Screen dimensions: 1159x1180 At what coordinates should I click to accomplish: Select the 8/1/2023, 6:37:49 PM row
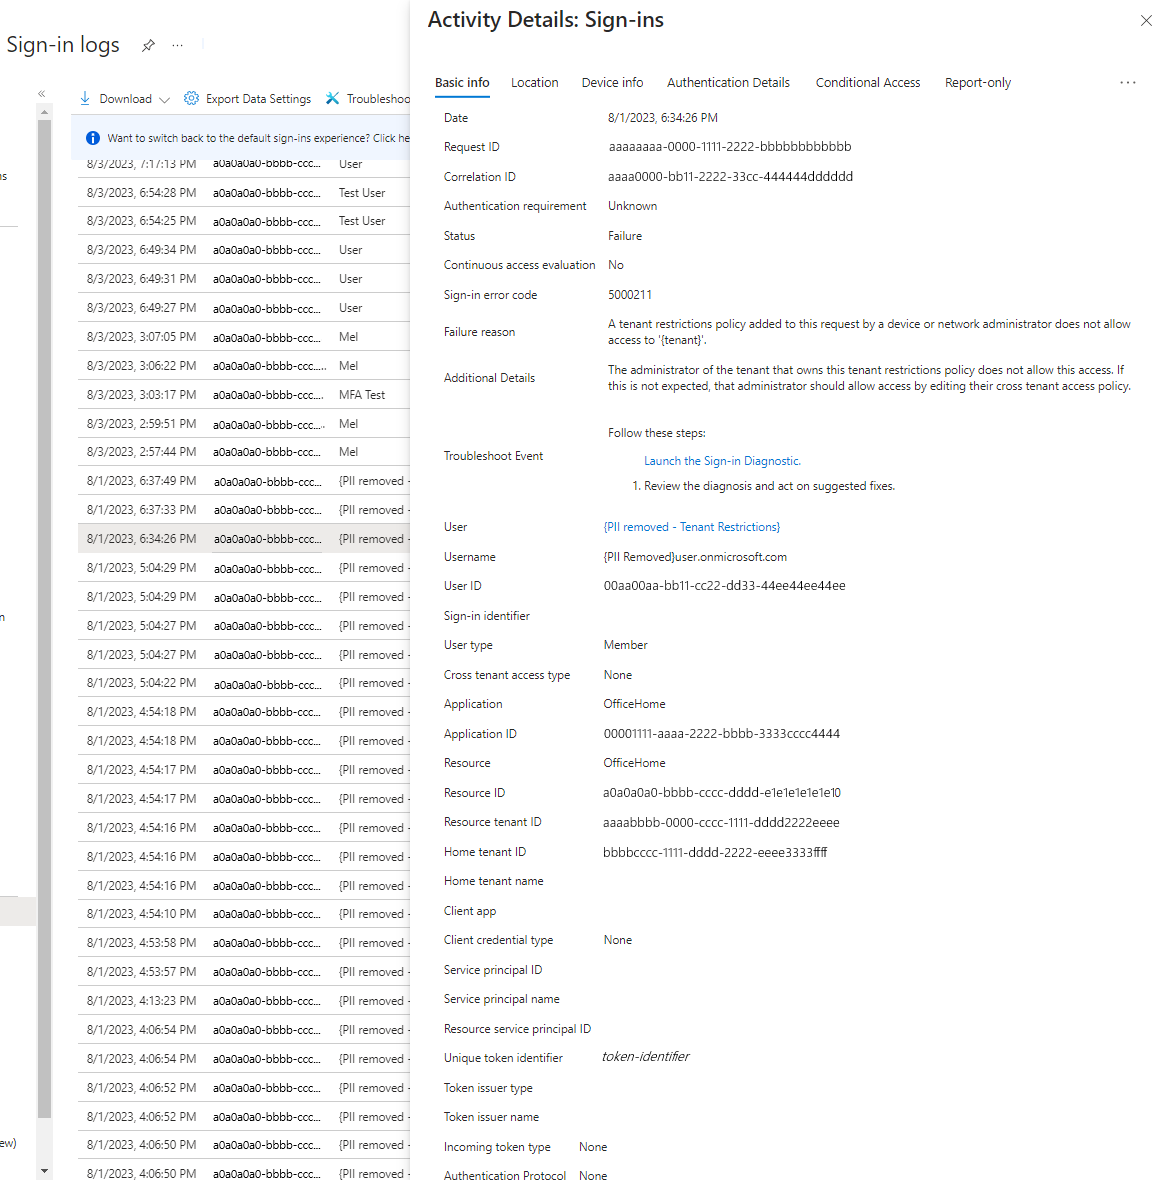tap(244, 481)
